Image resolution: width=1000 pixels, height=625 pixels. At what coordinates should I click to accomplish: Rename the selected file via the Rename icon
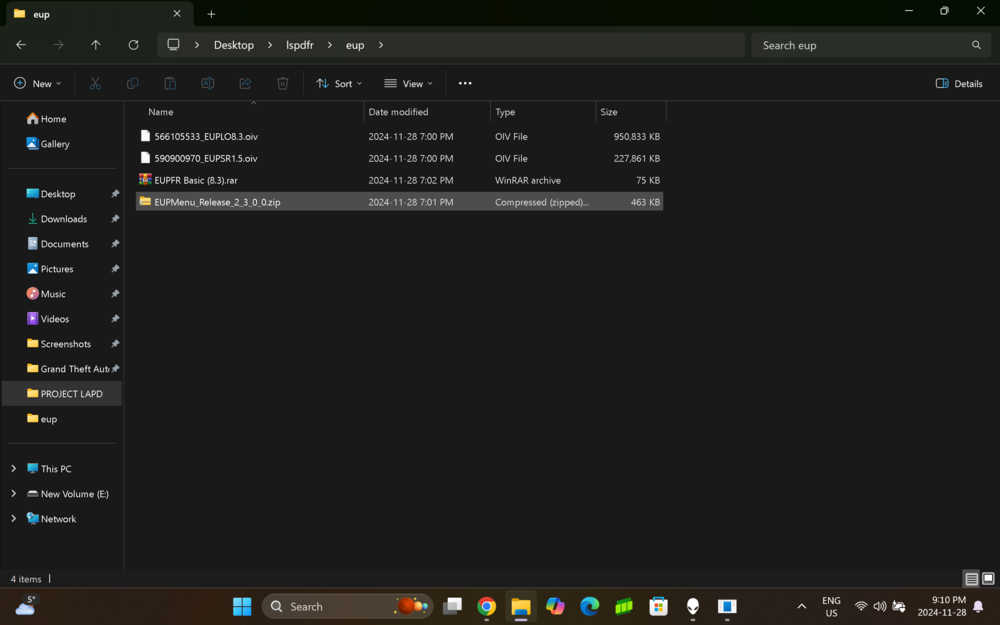tap(207, 83)
